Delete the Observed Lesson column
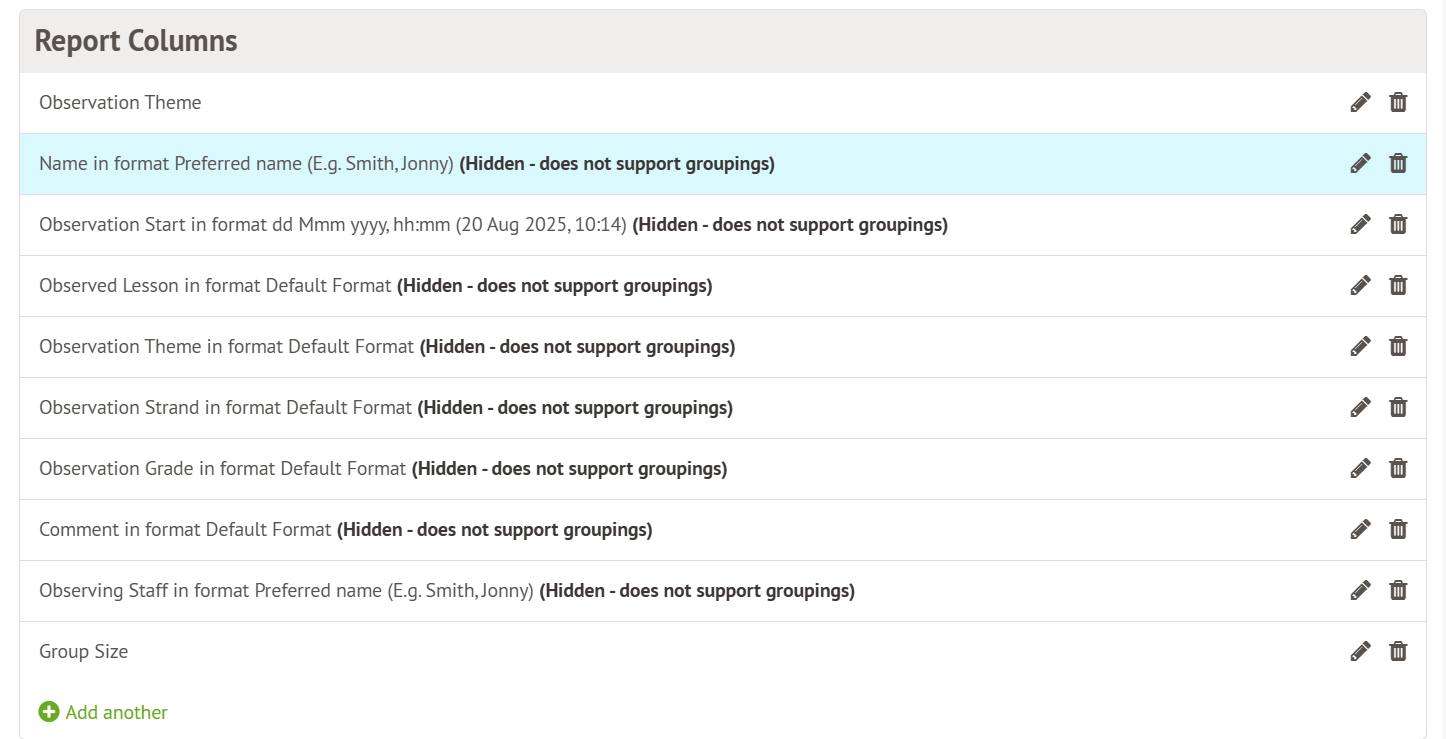 1398,285
